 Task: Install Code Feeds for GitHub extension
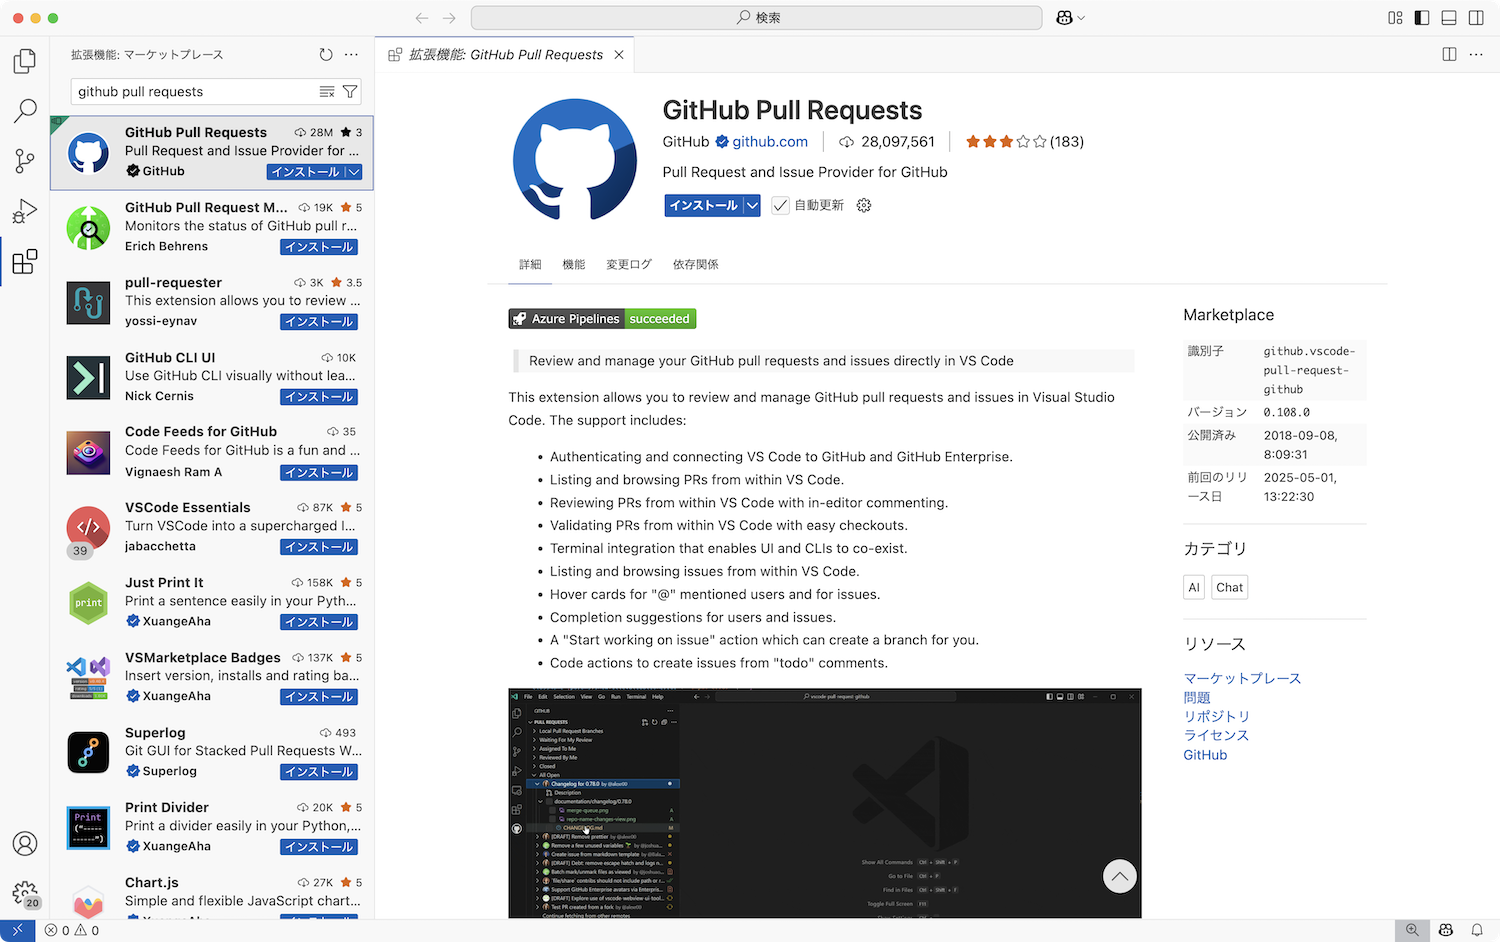320,472
